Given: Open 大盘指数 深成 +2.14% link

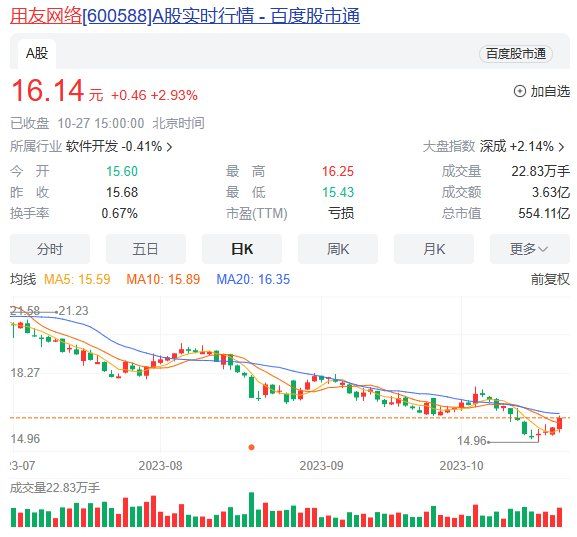Looking at the screenshot, I should 493,146.
